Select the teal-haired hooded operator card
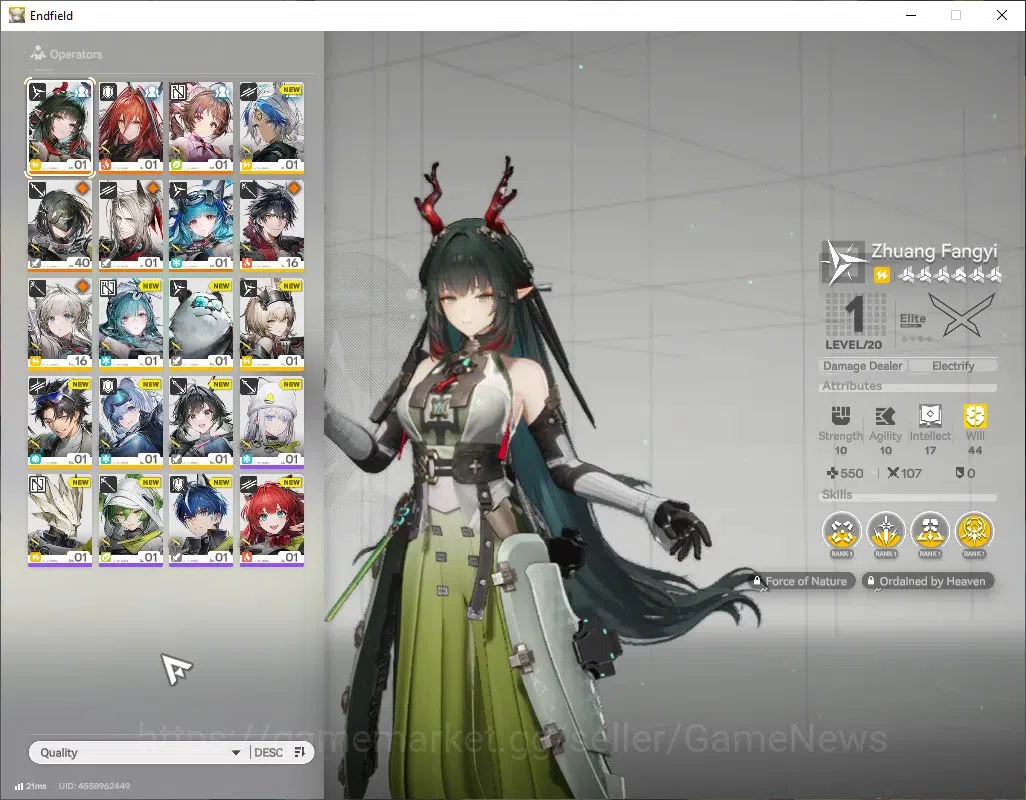 pyautogui.click(x=131, y=324)
